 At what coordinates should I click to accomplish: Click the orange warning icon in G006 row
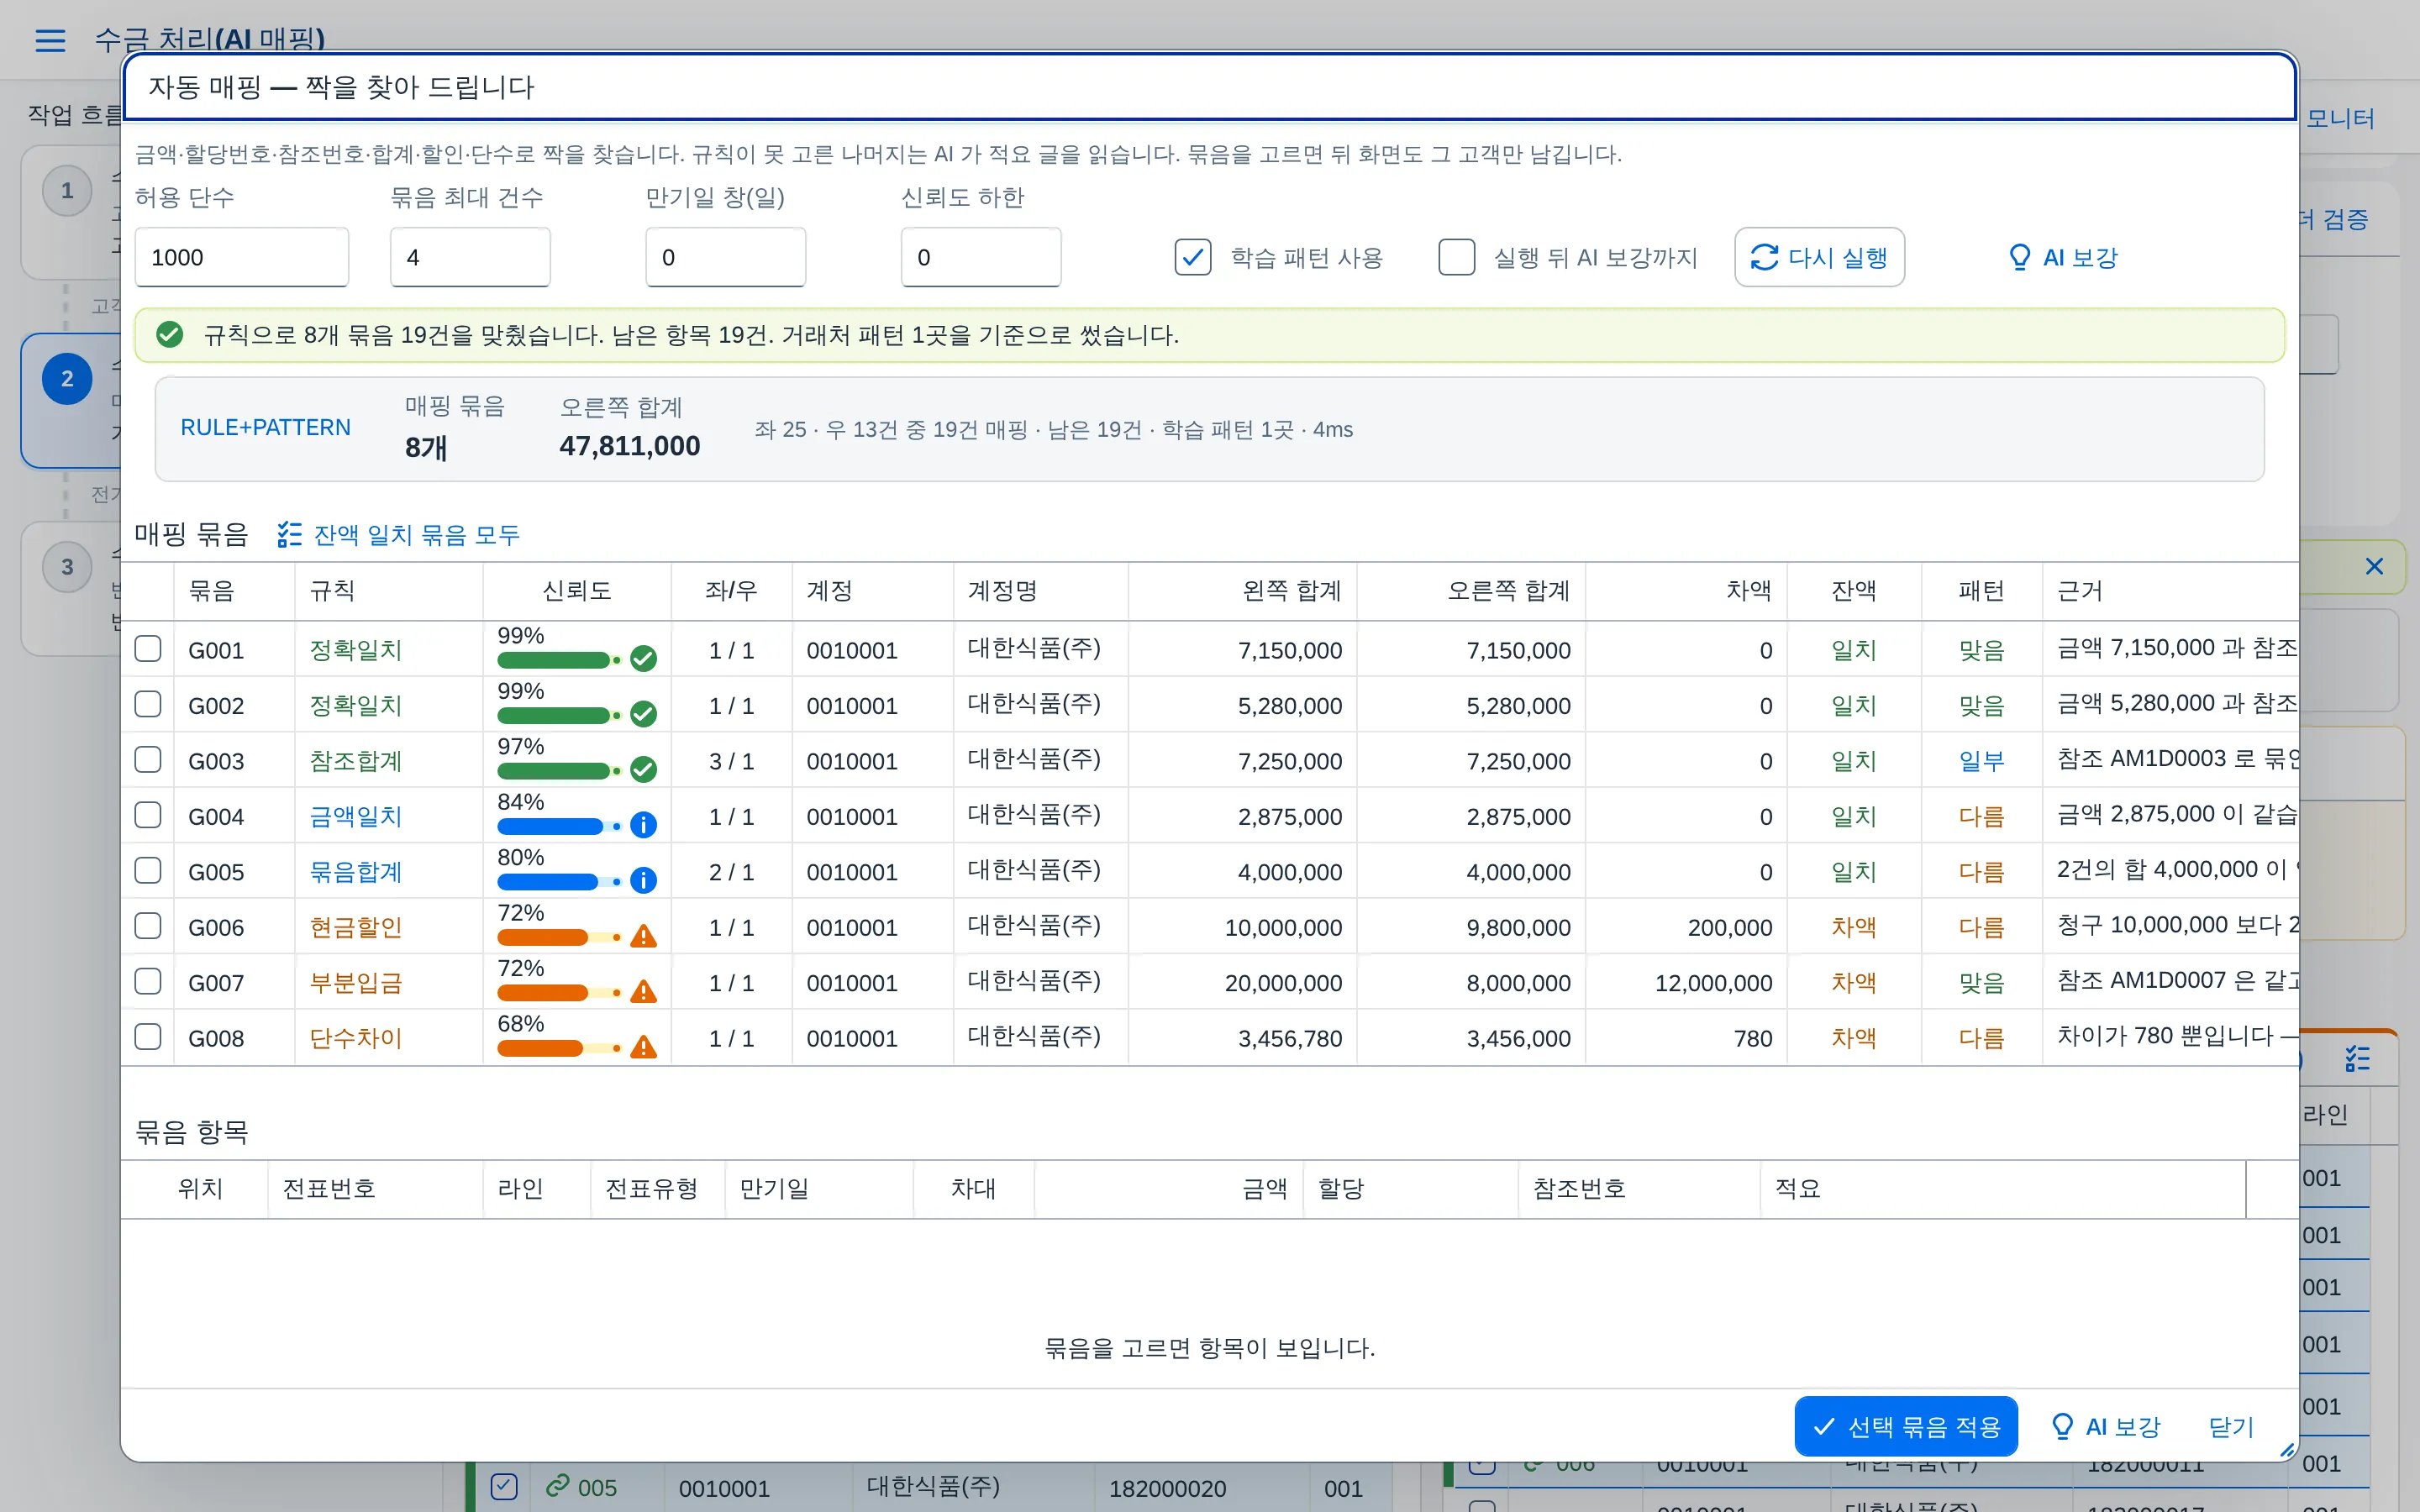pyautogui.click(x=643, y=935)
